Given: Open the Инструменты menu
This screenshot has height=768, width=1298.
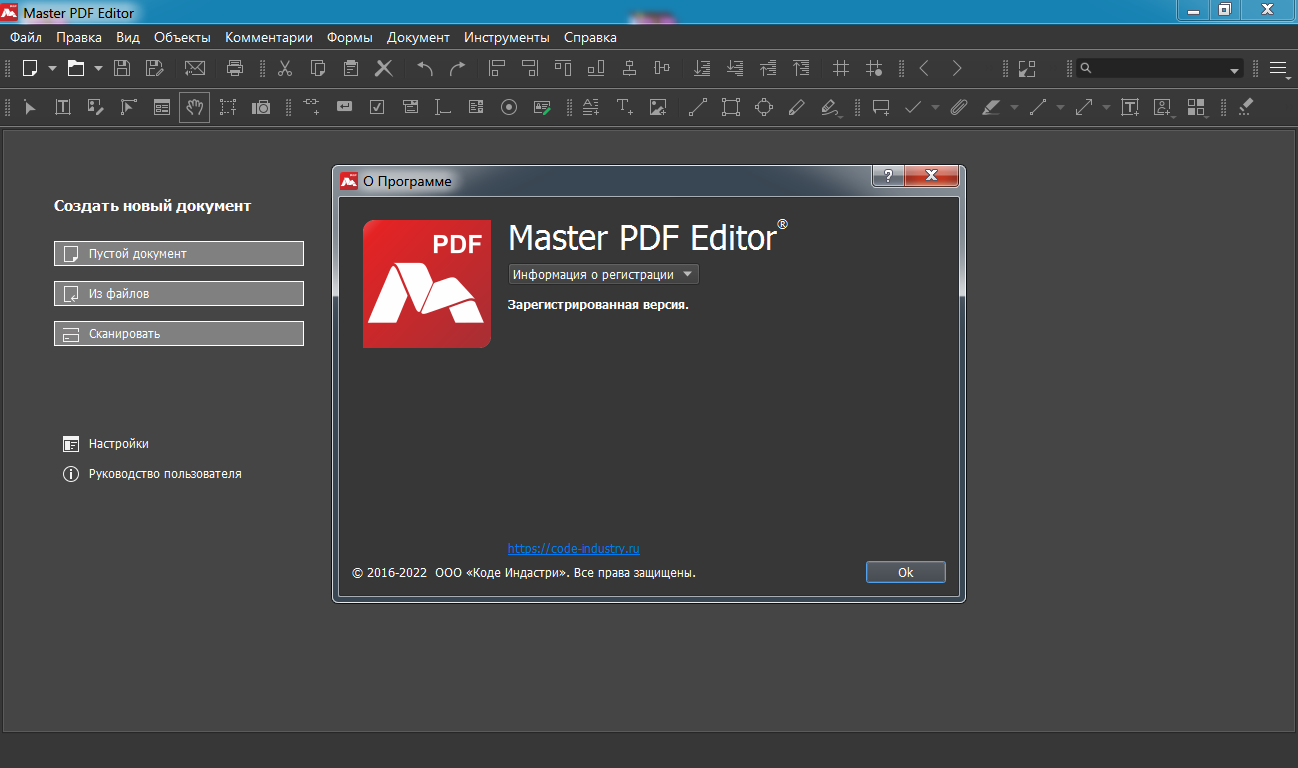Looking at the screenshot, I should 507,37.
